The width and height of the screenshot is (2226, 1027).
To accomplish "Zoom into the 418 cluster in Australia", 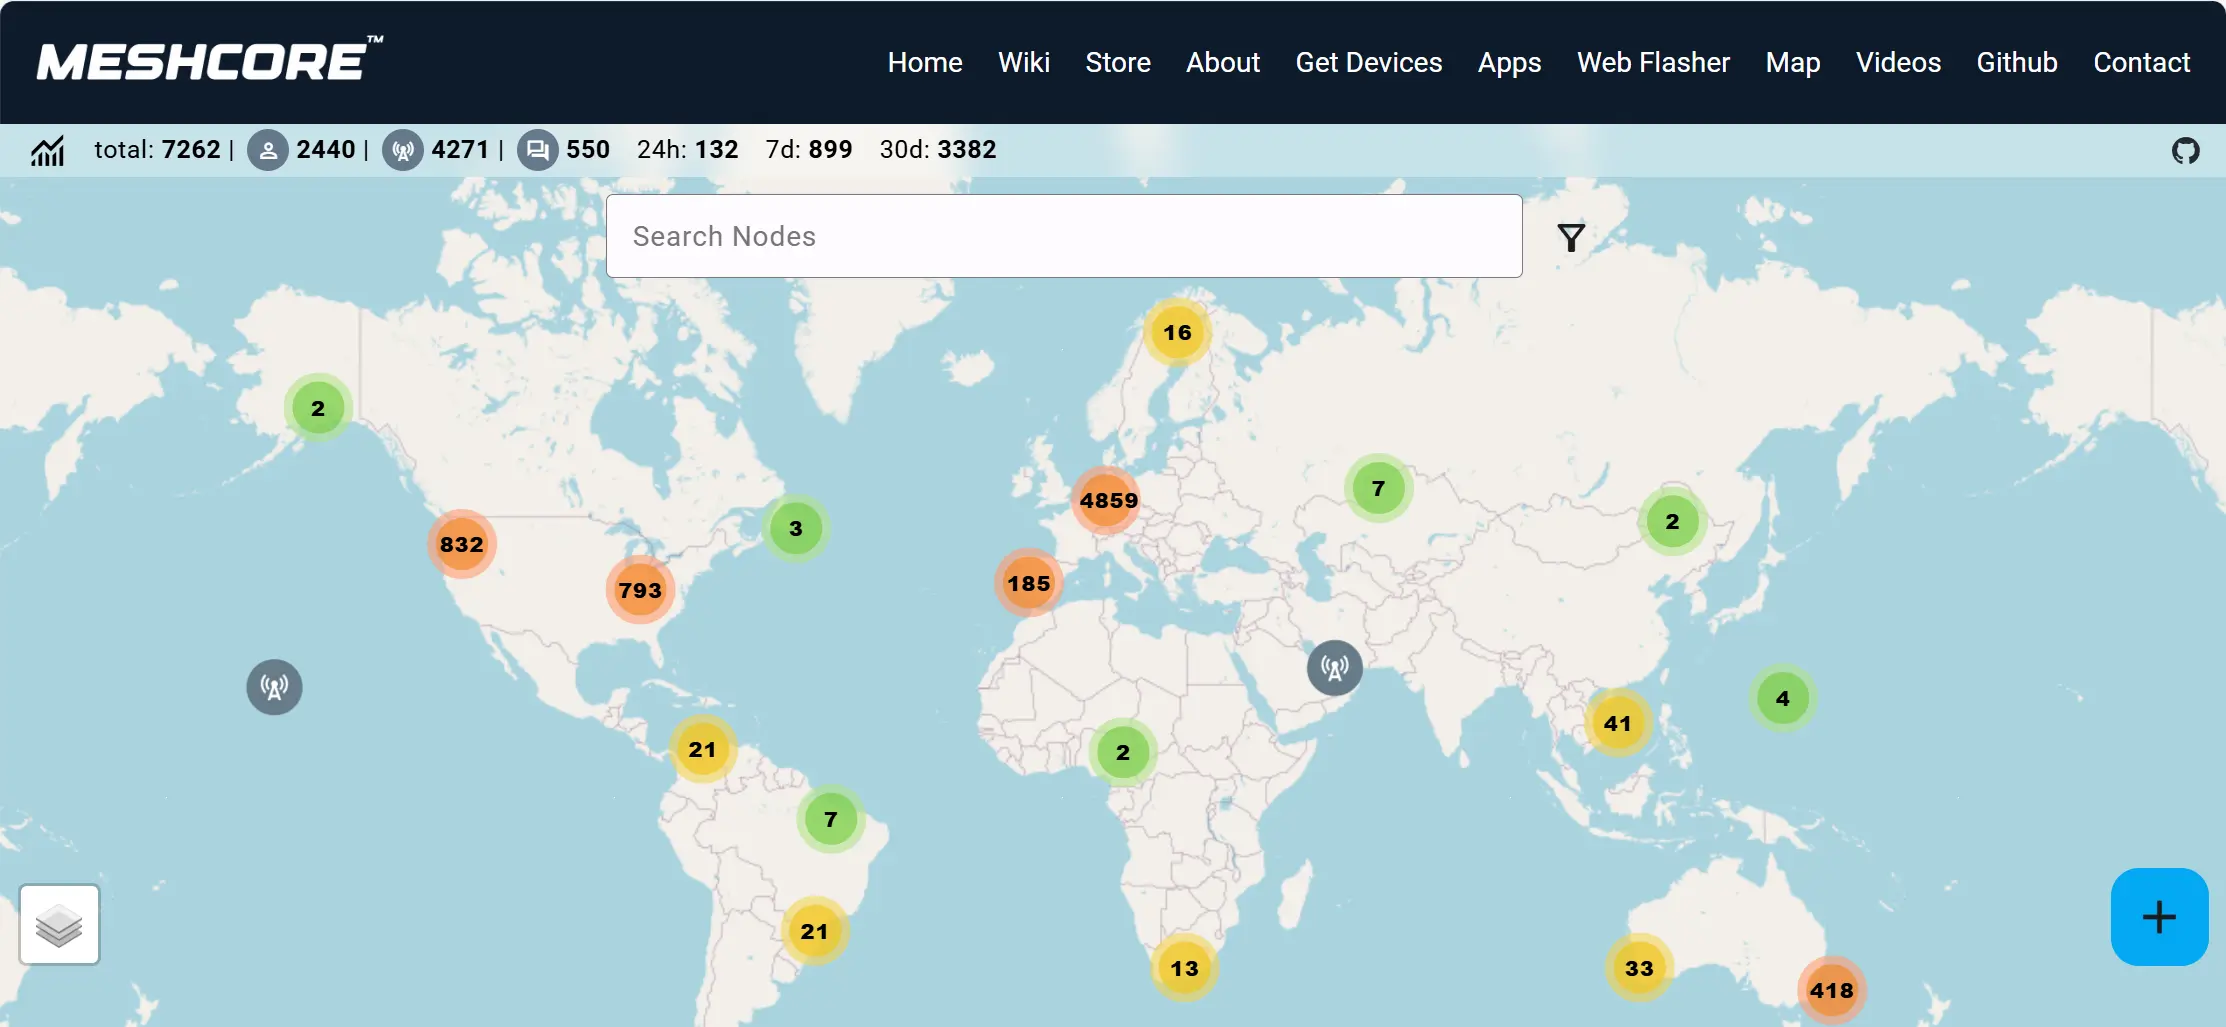I will (x=1831, y=990).
